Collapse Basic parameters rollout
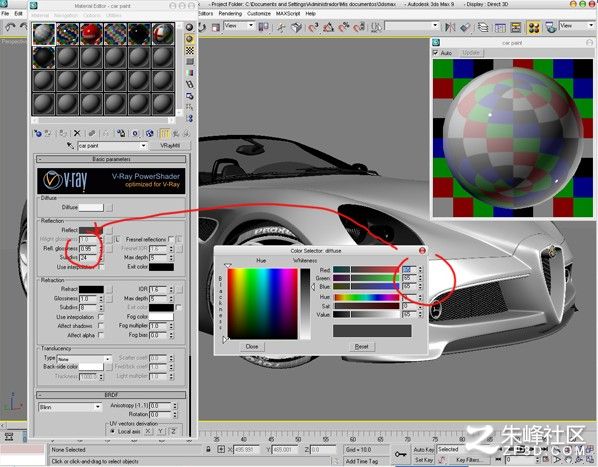The height and width of the screenshot is (467, 598). pos(111,159)
